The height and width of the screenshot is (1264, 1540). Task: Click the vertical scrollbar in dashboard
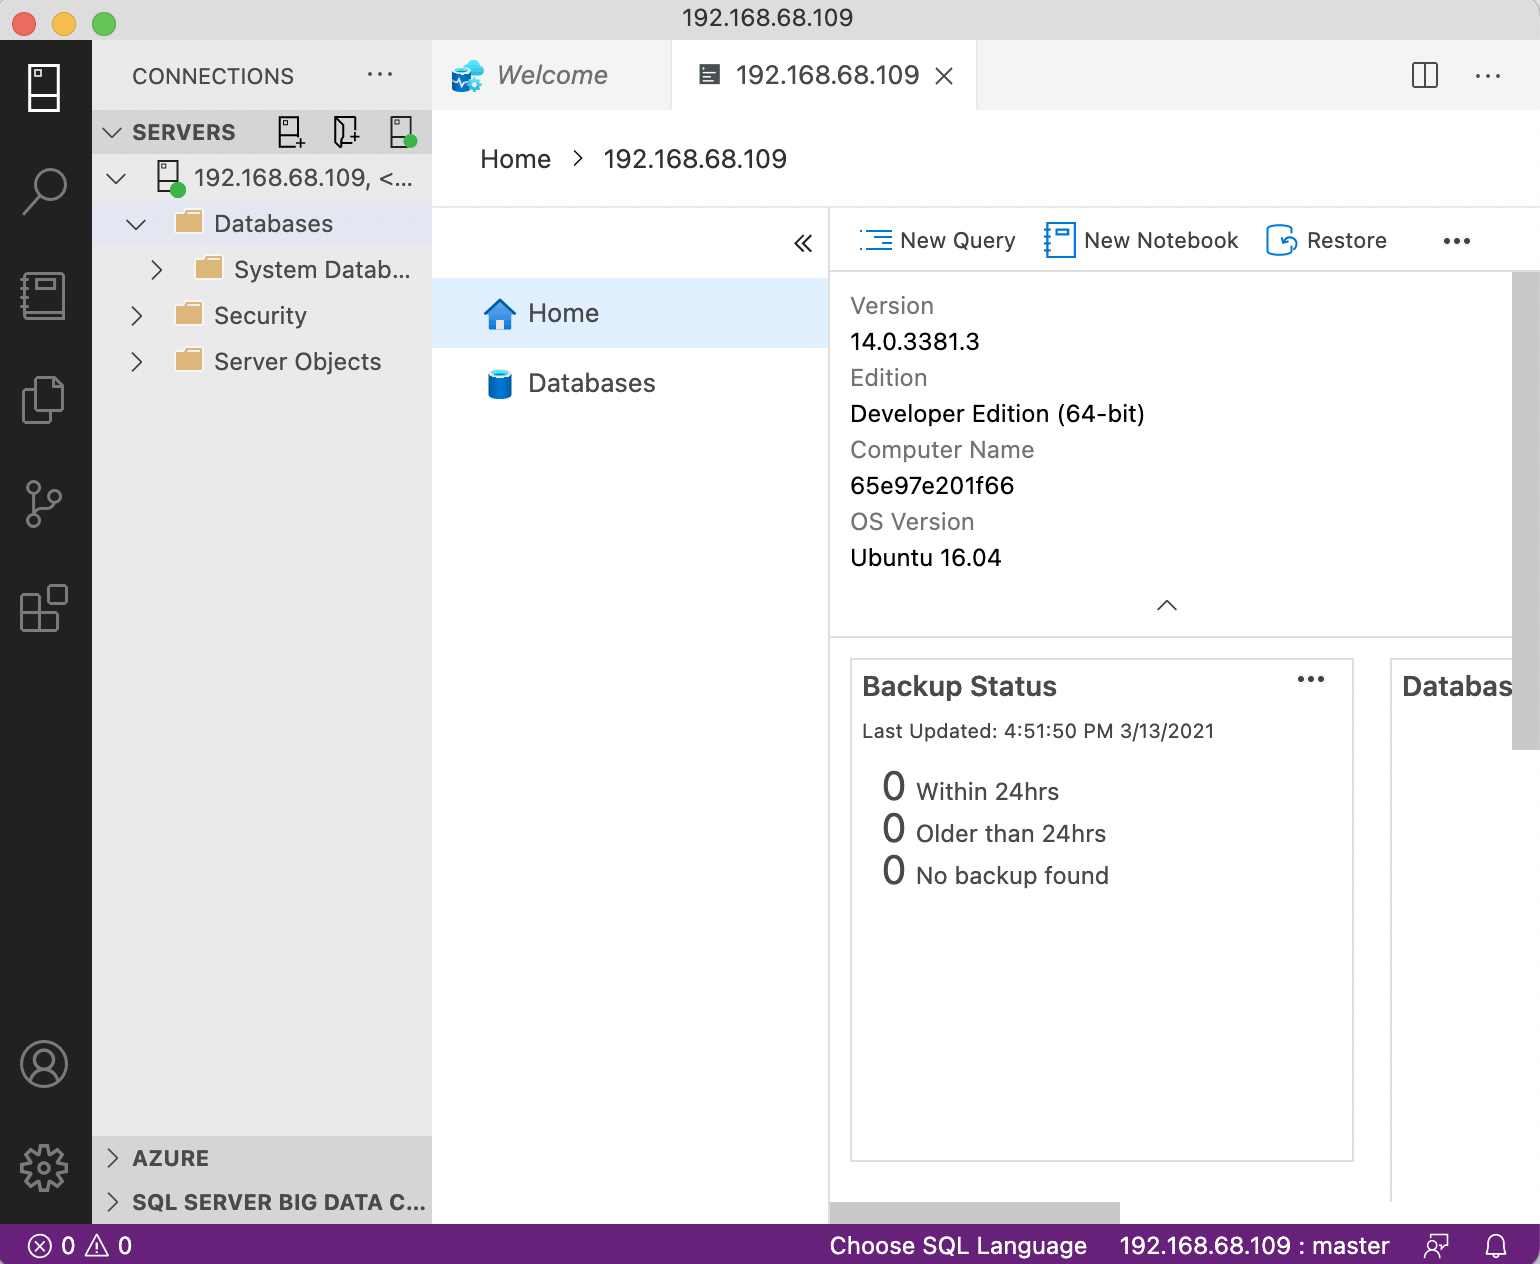[1526, 510]
